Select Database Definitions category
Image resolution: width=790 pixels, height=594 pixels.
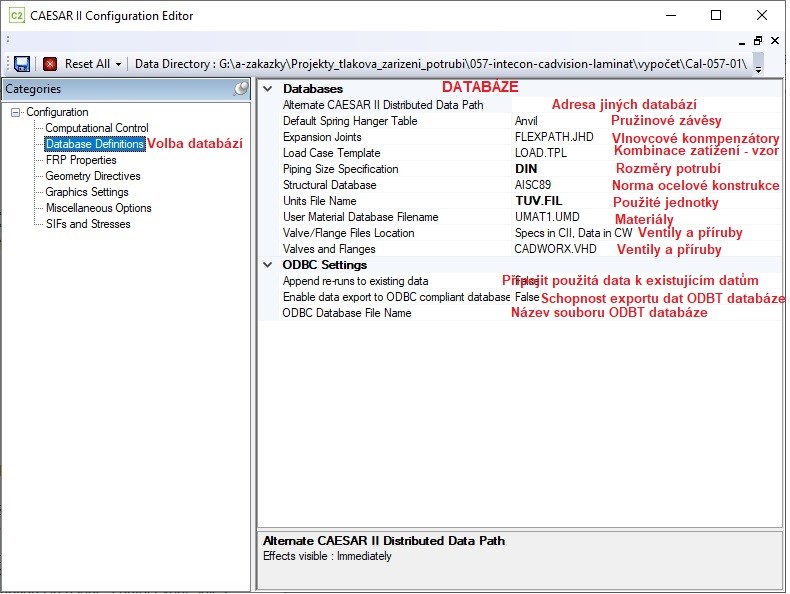95,144
